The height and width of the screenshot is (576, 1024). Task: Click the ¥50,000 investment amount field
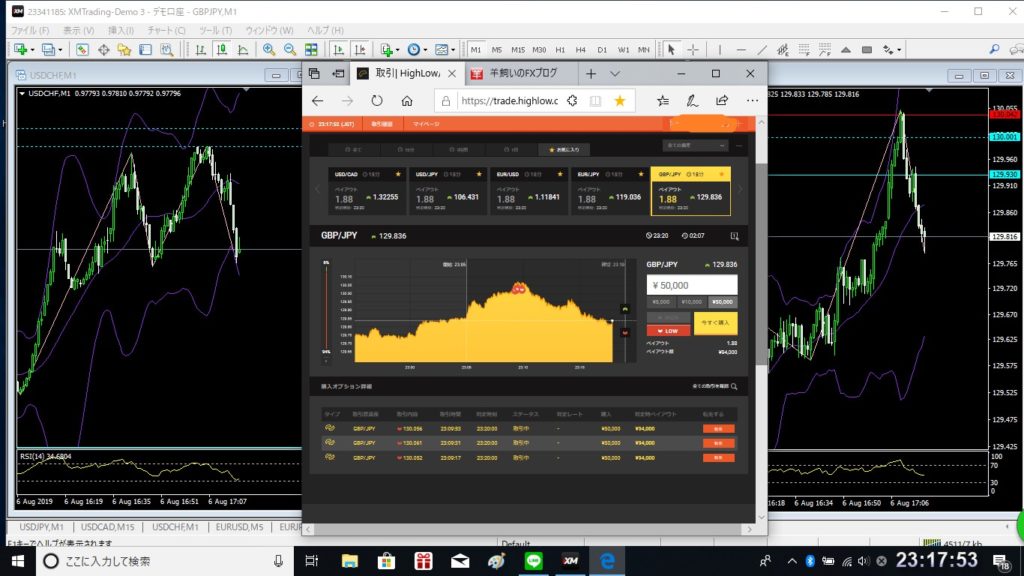click(x=691, y=284)
